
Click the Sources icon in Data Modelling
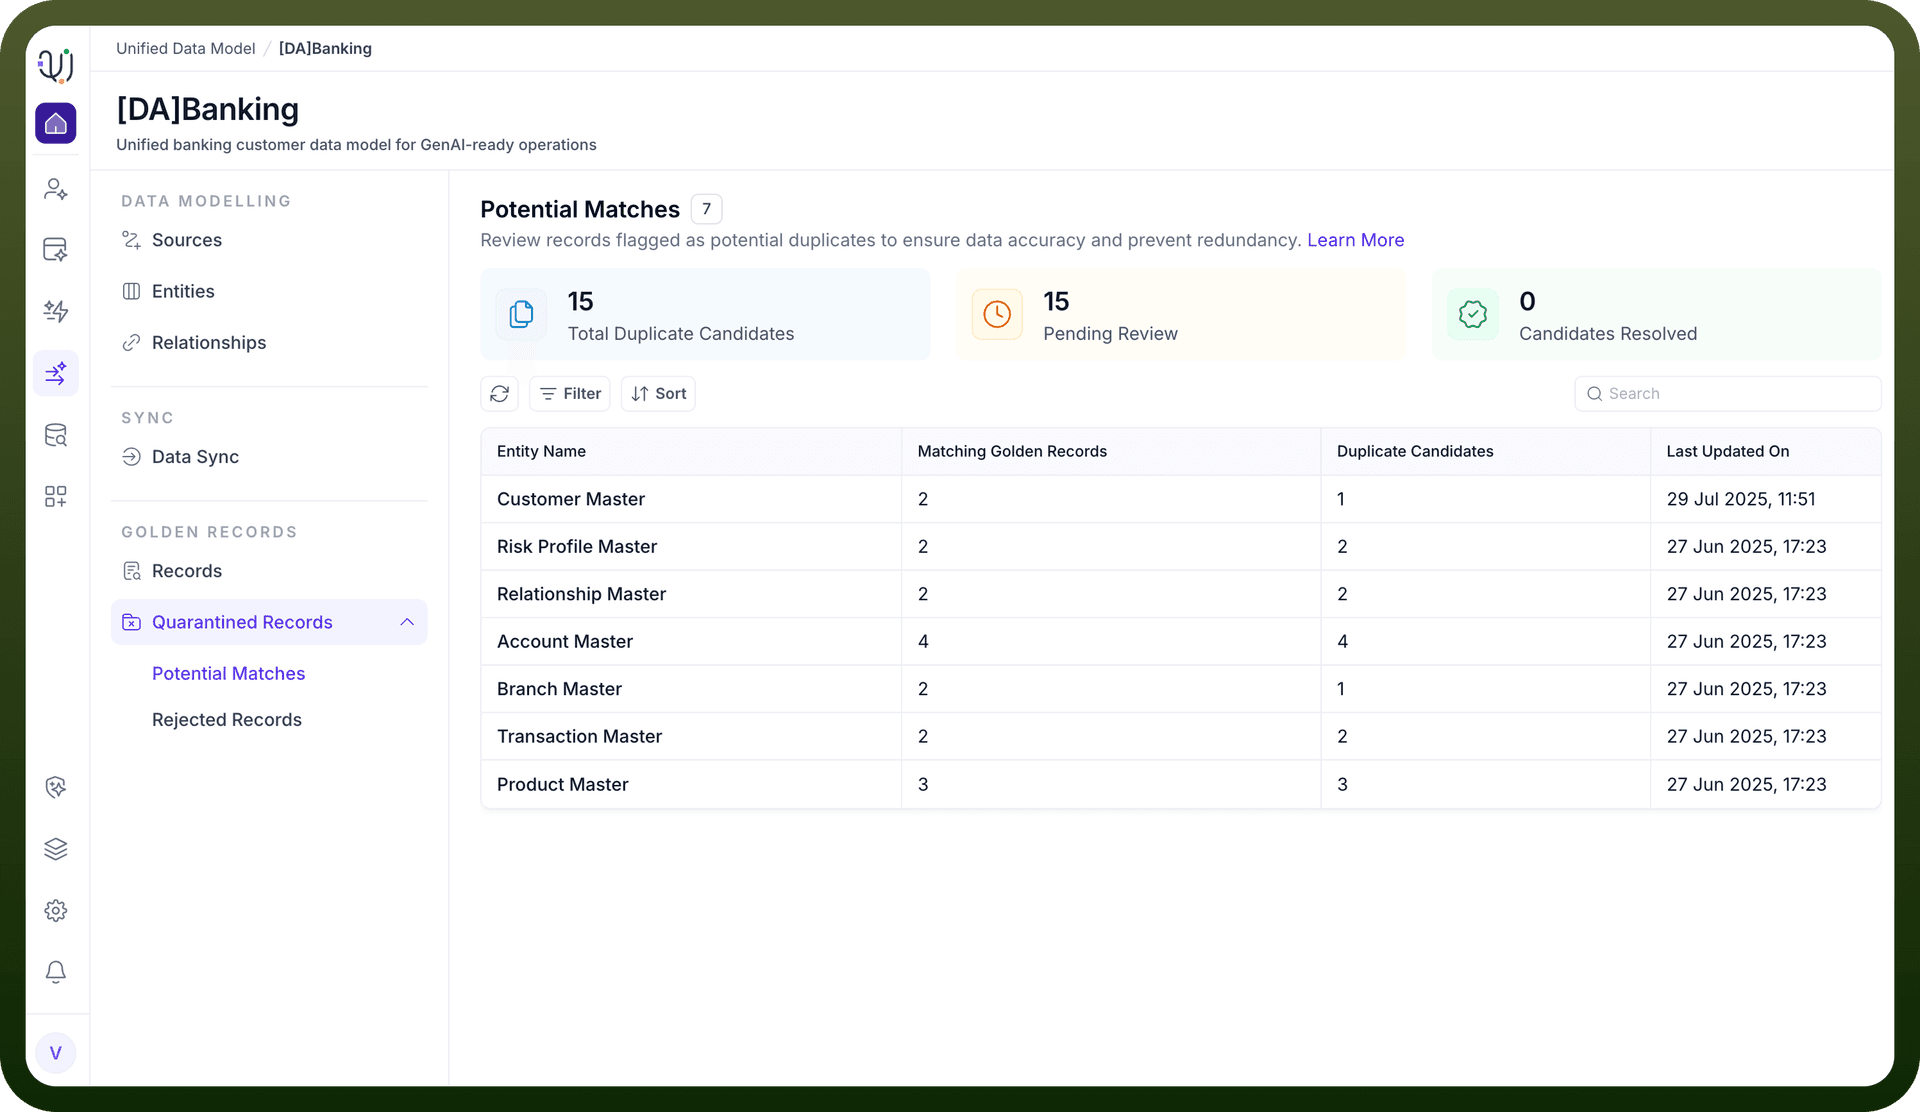pyautogui.click(x=131, y=240)
